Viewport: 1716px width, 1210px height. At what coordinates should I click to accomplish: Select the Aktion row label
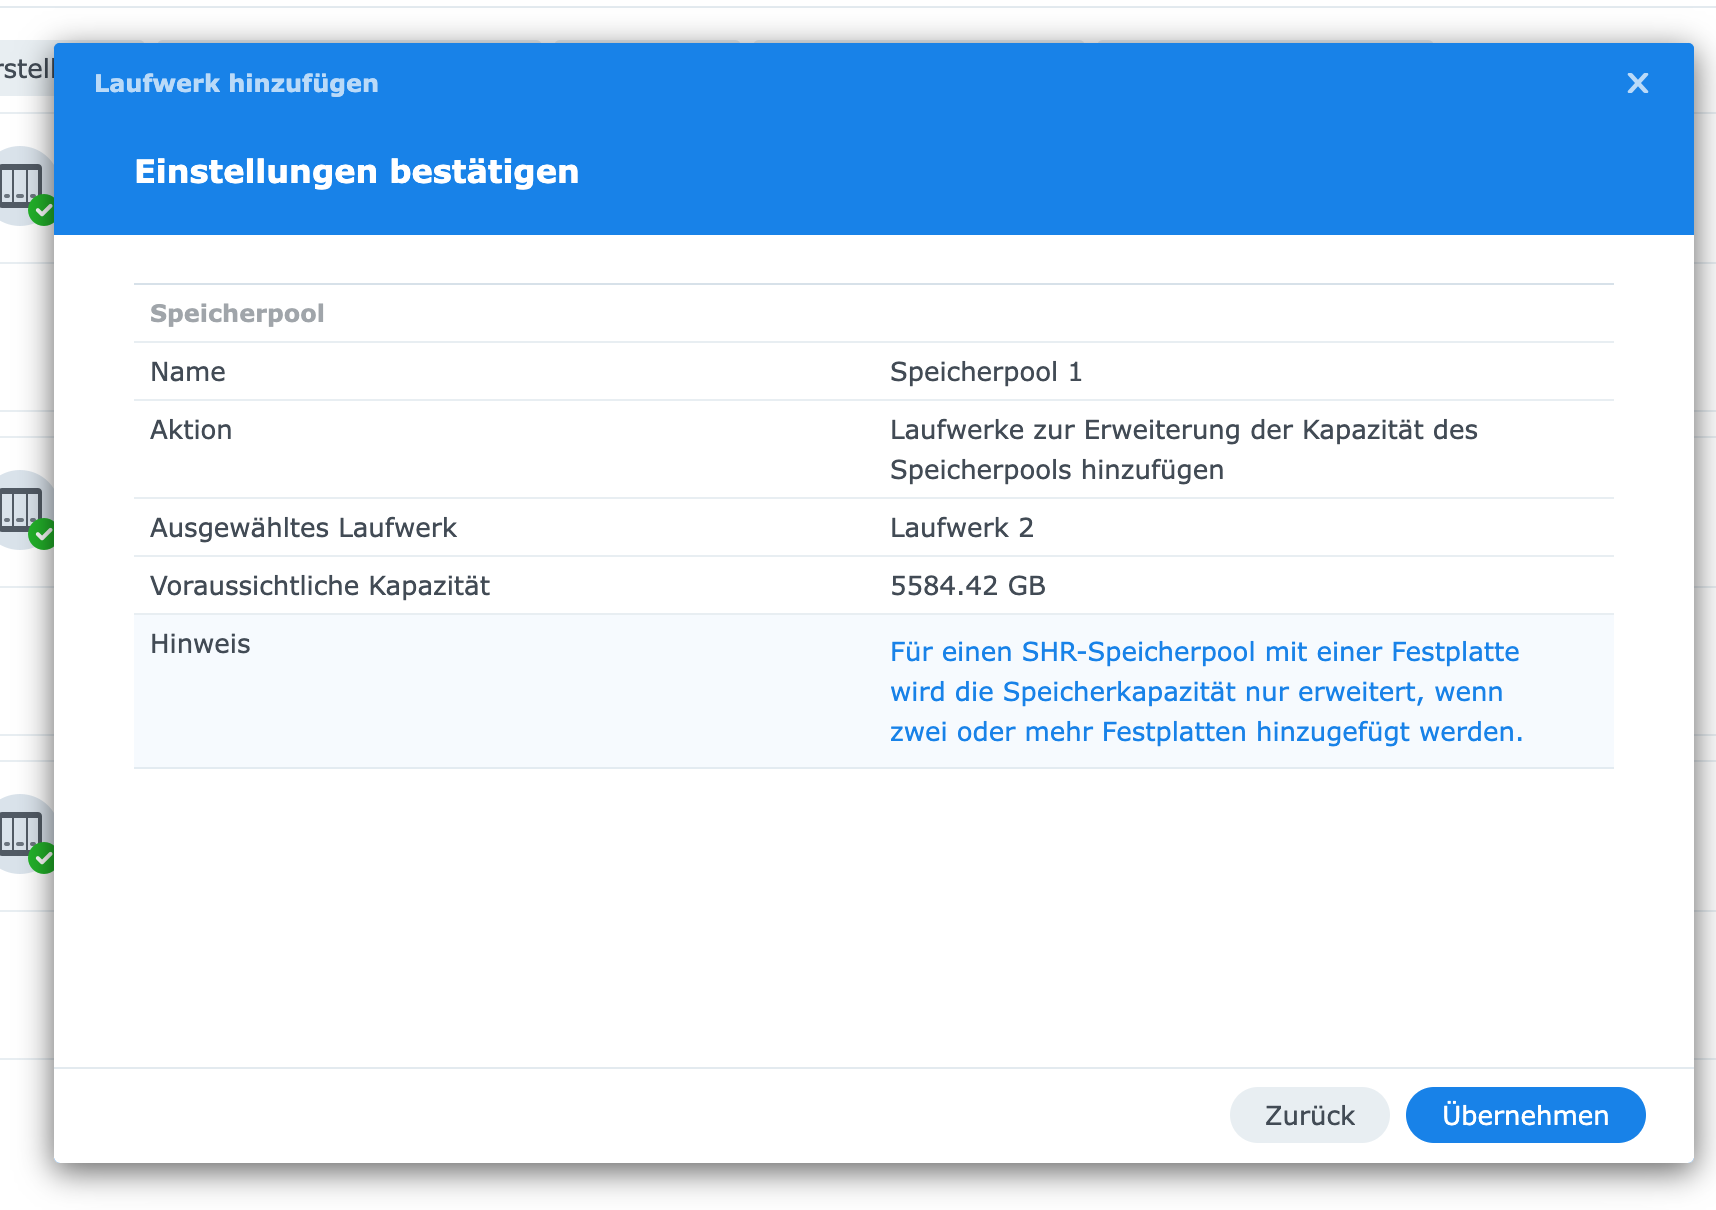point(191,430)
